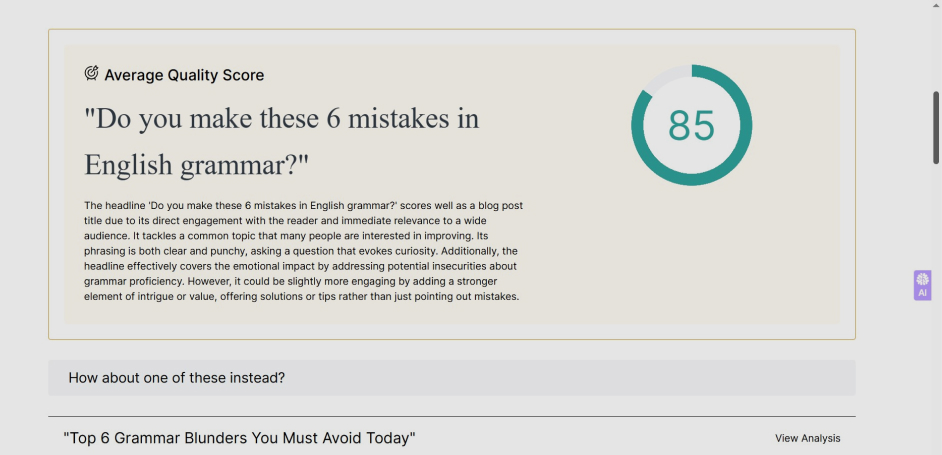Click the "AI" label on the purple tab
The image size is (942, 455).
pyautogui.click(x=922, y=293)
